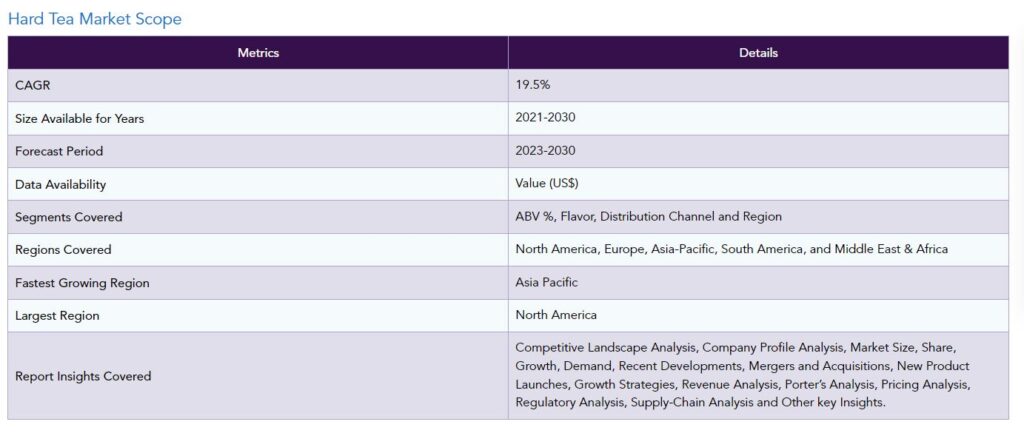This screenshot has height=433, width=1024.
Task: Click the 'Competitive Landscape Analysis' insights paragraph
Action: [743, 376]
